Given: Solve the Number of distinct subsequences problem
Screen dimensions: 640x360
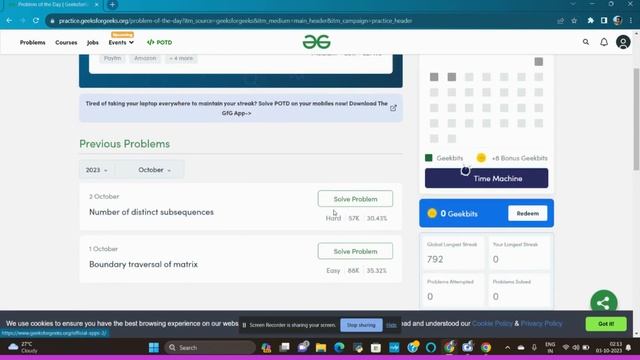Looking at the screenshot, I should tap(355, 199).
